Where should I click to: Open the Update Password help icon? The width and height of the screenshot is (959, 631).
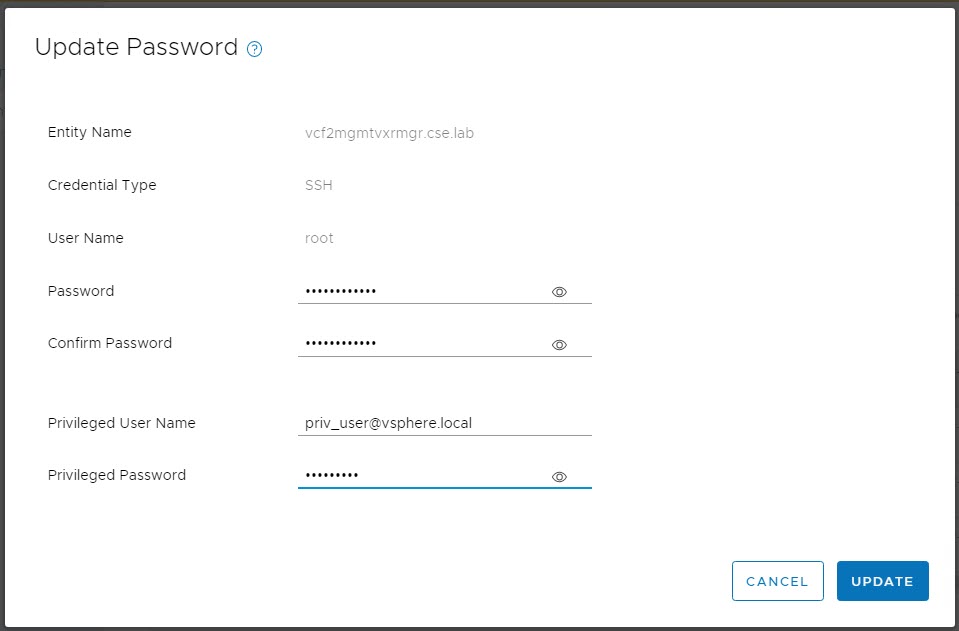254,49
